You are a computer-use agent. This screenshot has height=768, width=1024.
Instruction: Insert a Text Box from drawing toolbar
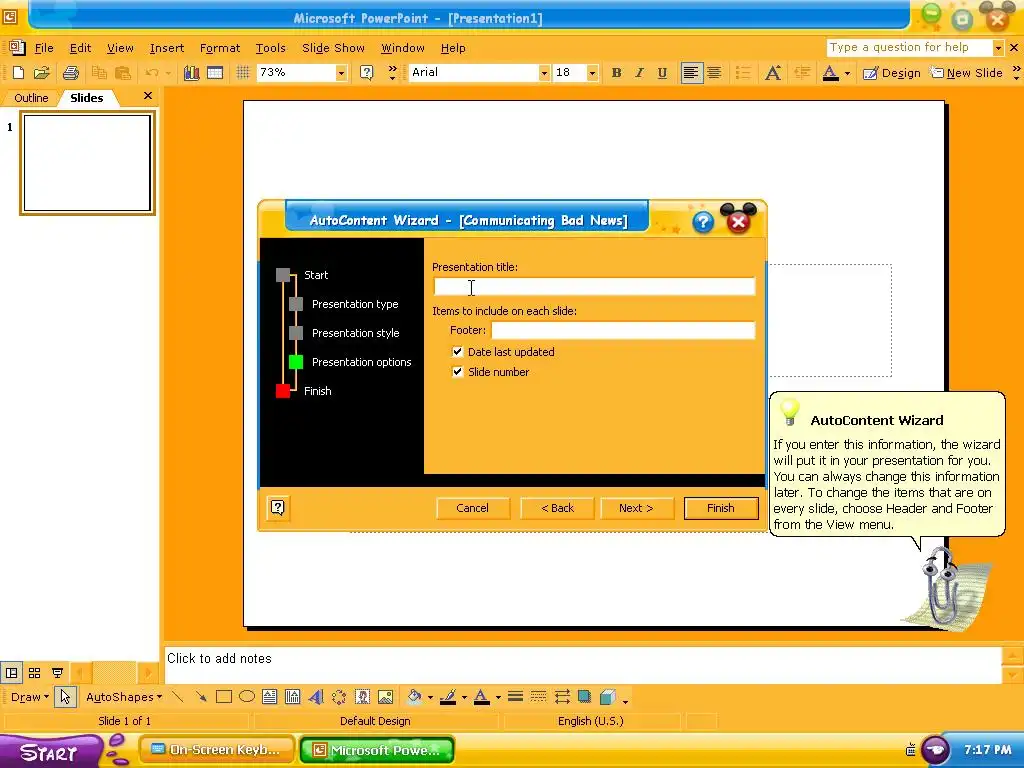tap(270, 697)
